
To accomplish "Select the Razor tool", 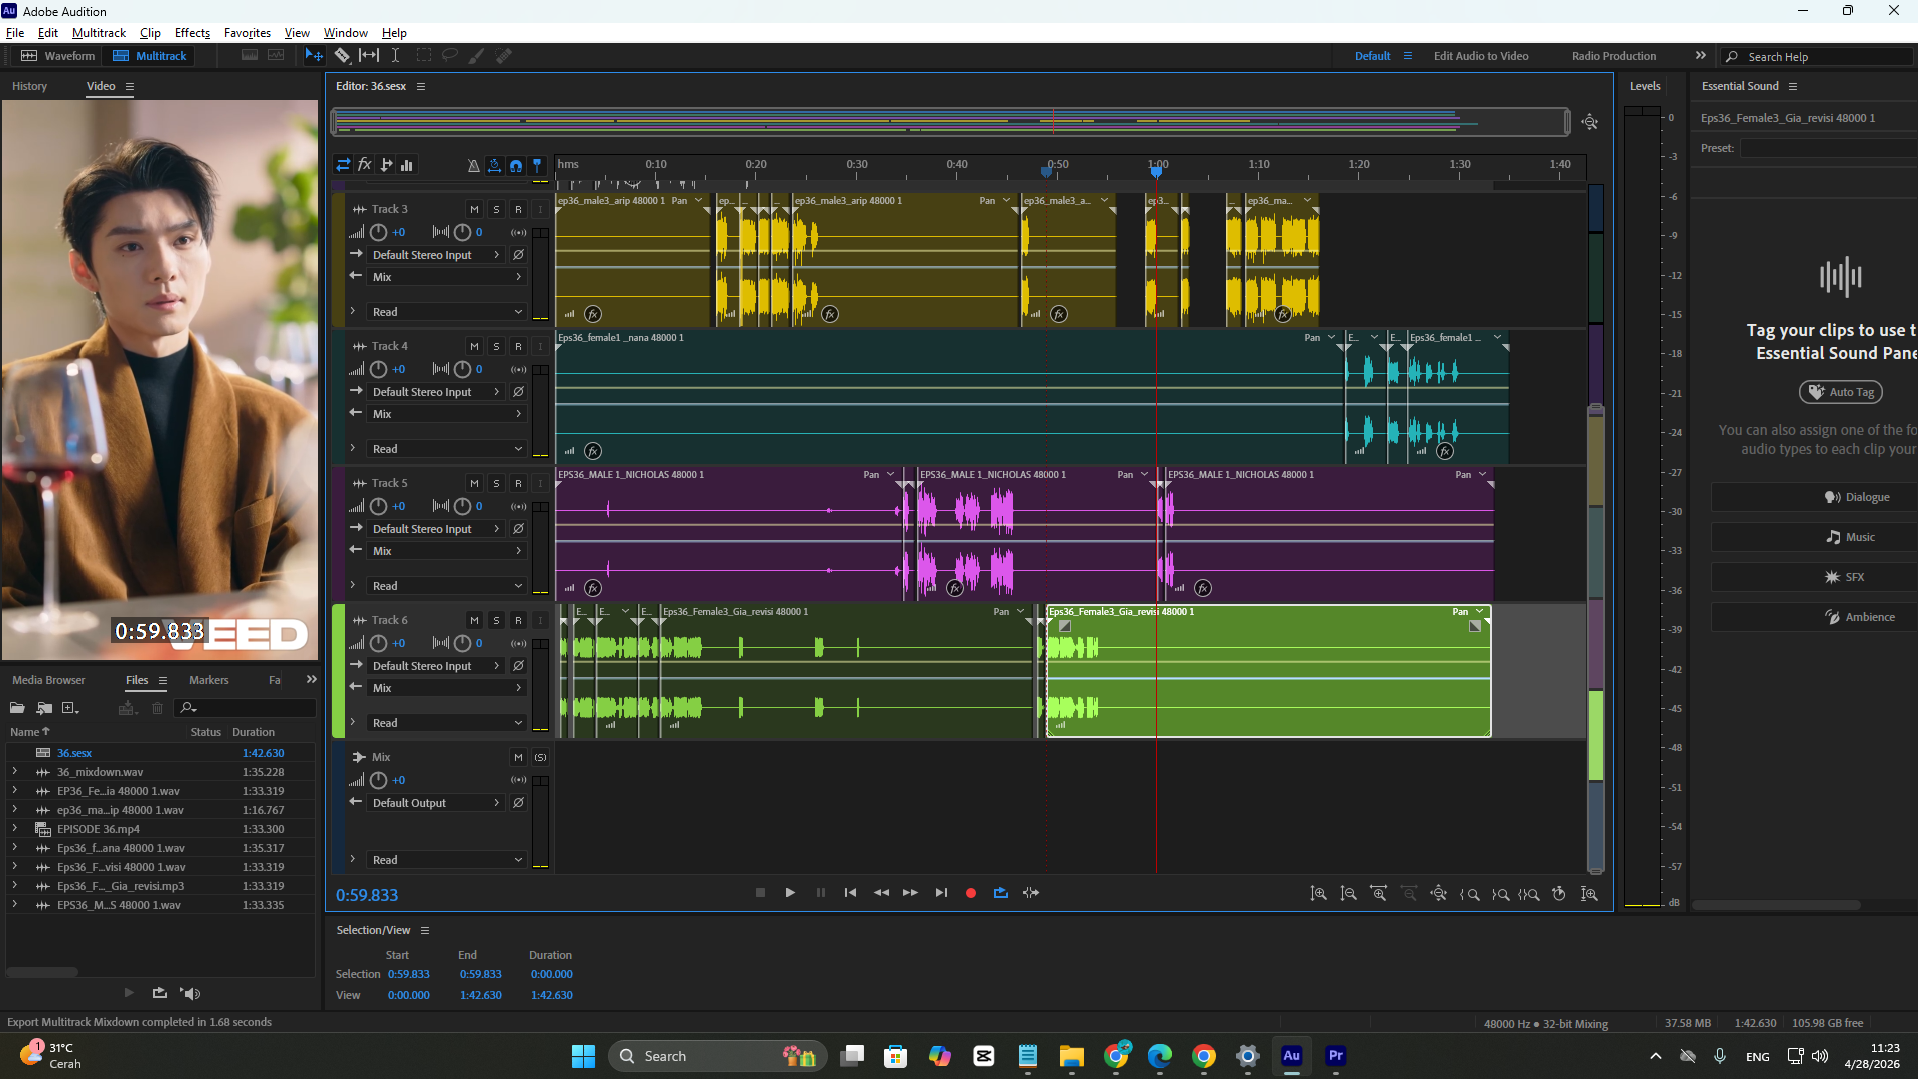I will [x=342, y=56].
